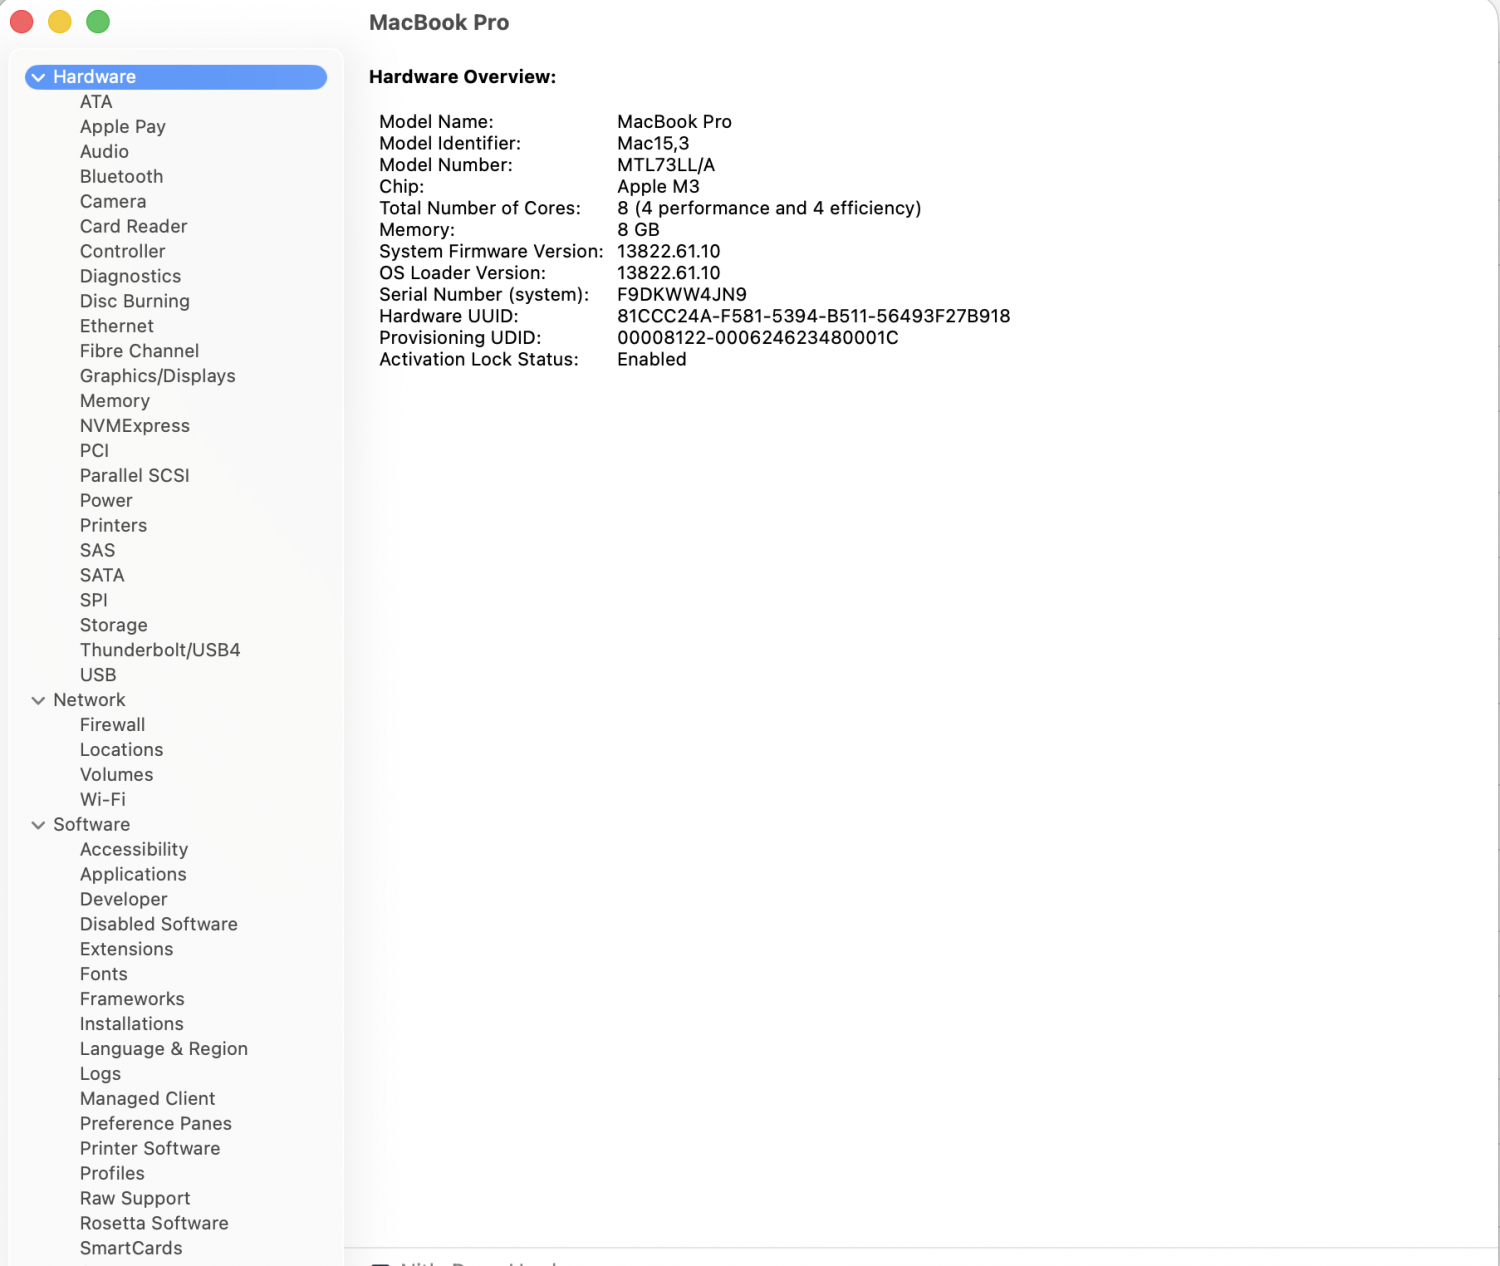
Task: Show Installations in the sidebar
Action: (131, 1024)
